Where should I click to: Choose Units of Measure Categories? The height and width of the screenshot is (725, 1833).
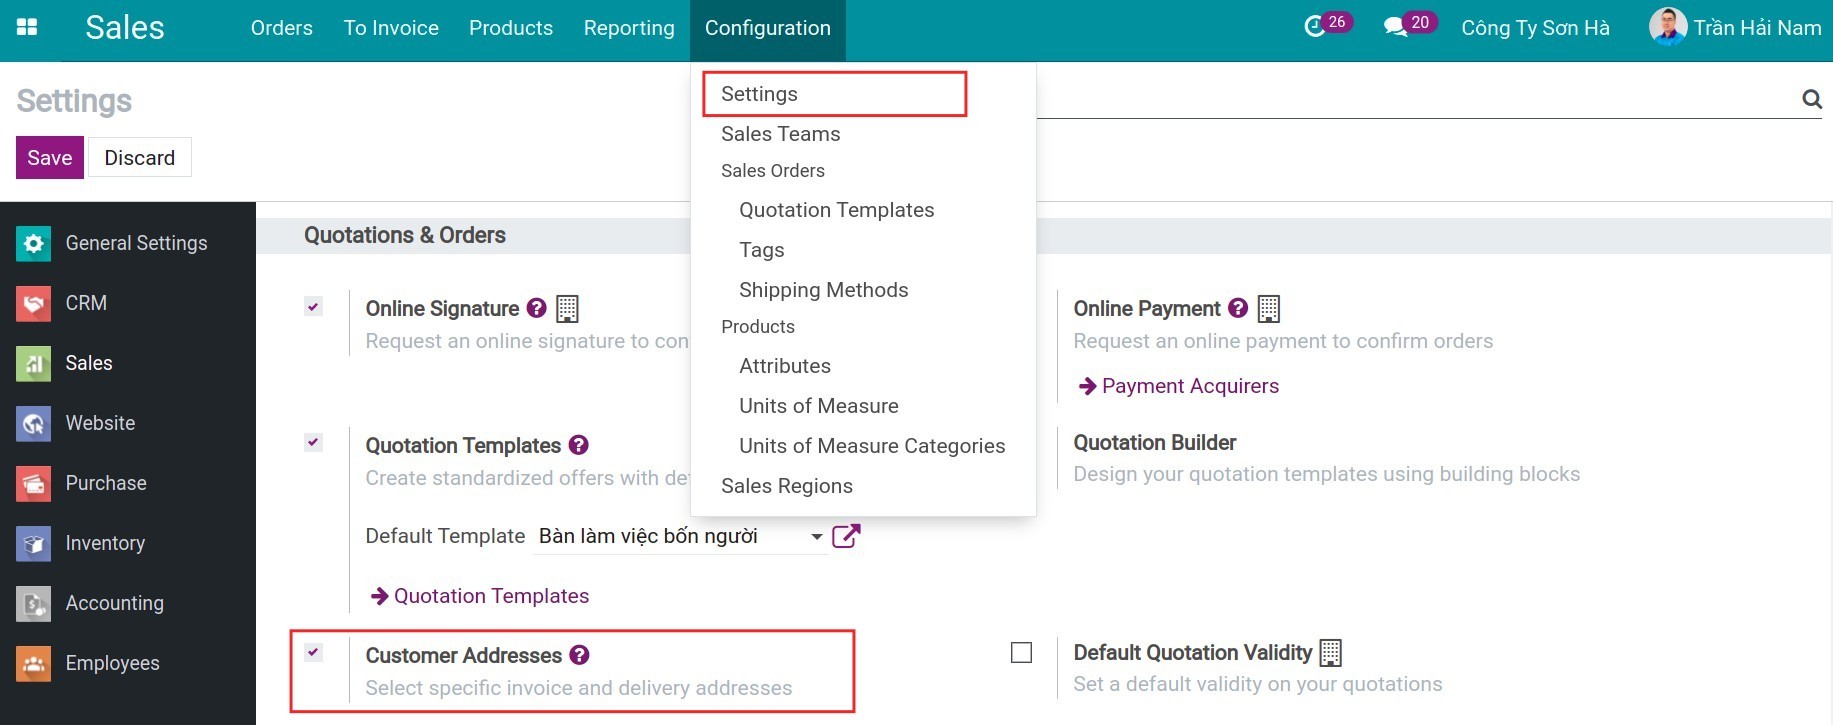pyautogui.click(x=871, y=446)
